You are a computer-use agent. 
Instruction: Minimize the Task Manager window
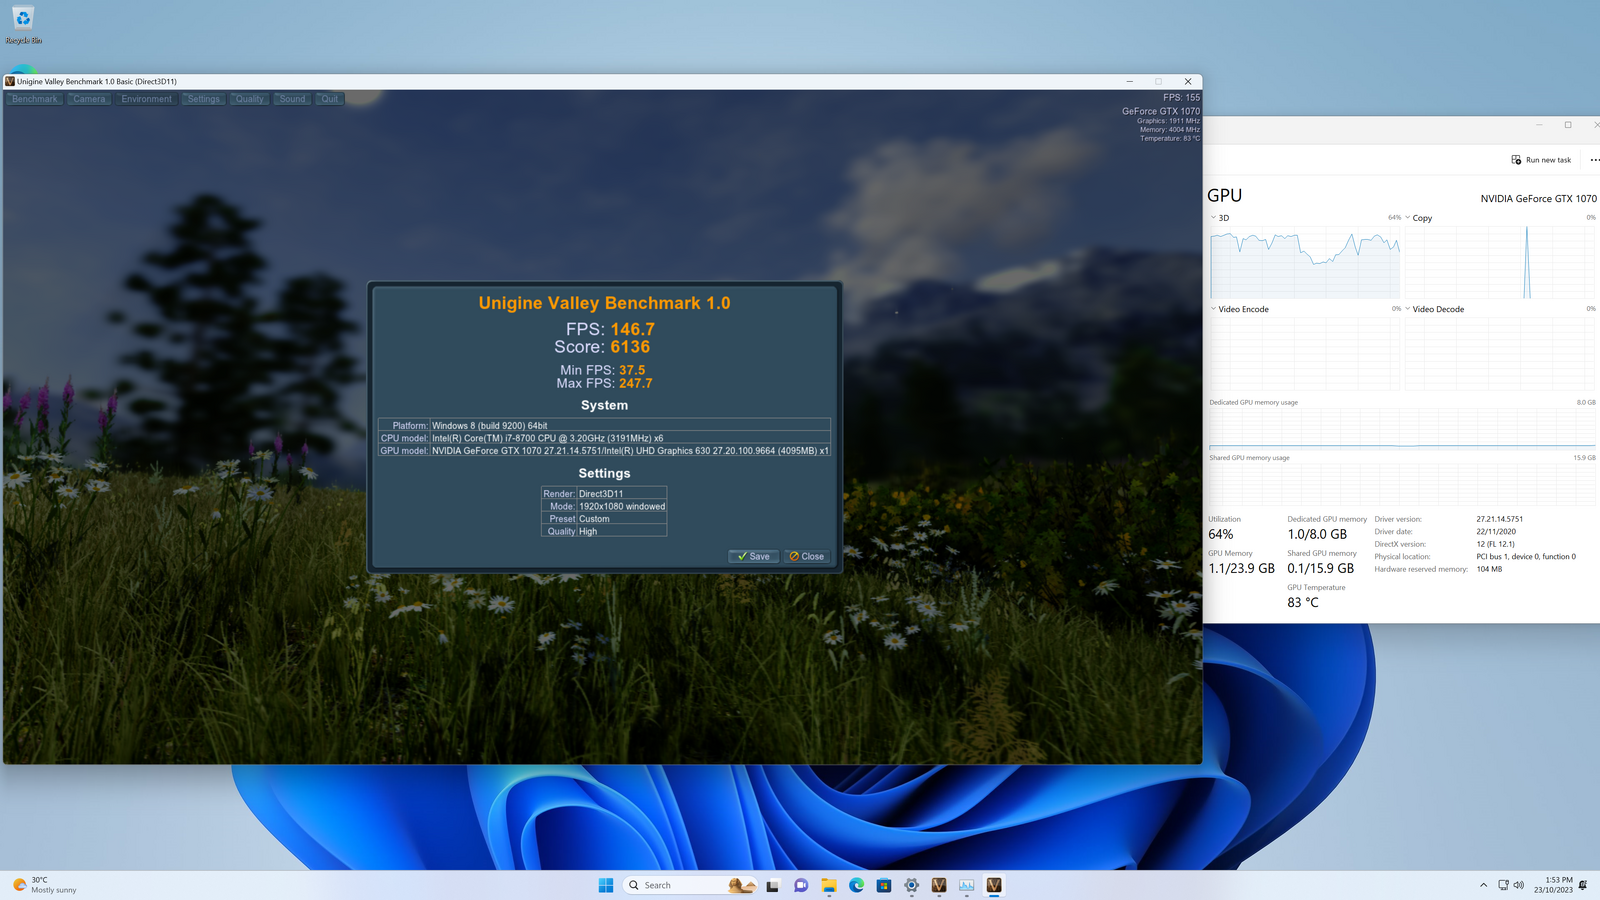[1539, 125]
